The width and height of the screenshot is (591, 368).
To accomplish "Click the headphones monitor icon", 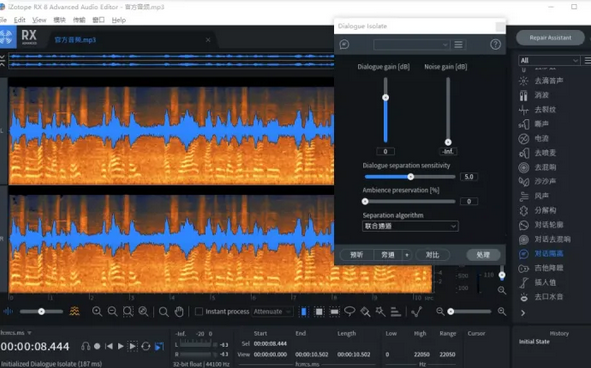I will pyautogui.click(x=86, y=346).
